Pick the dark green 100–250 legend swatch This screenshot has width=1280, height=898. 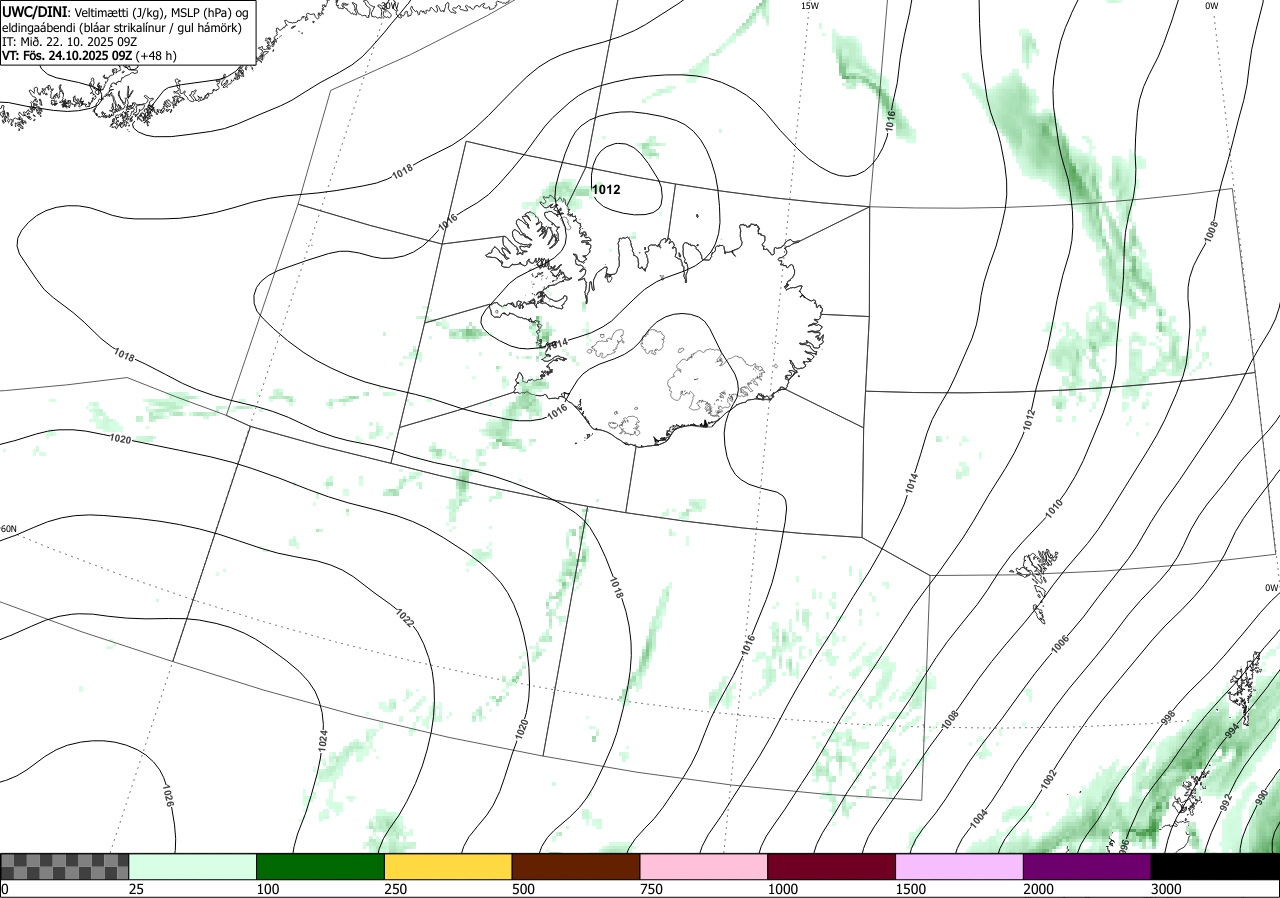pos(321,866)
